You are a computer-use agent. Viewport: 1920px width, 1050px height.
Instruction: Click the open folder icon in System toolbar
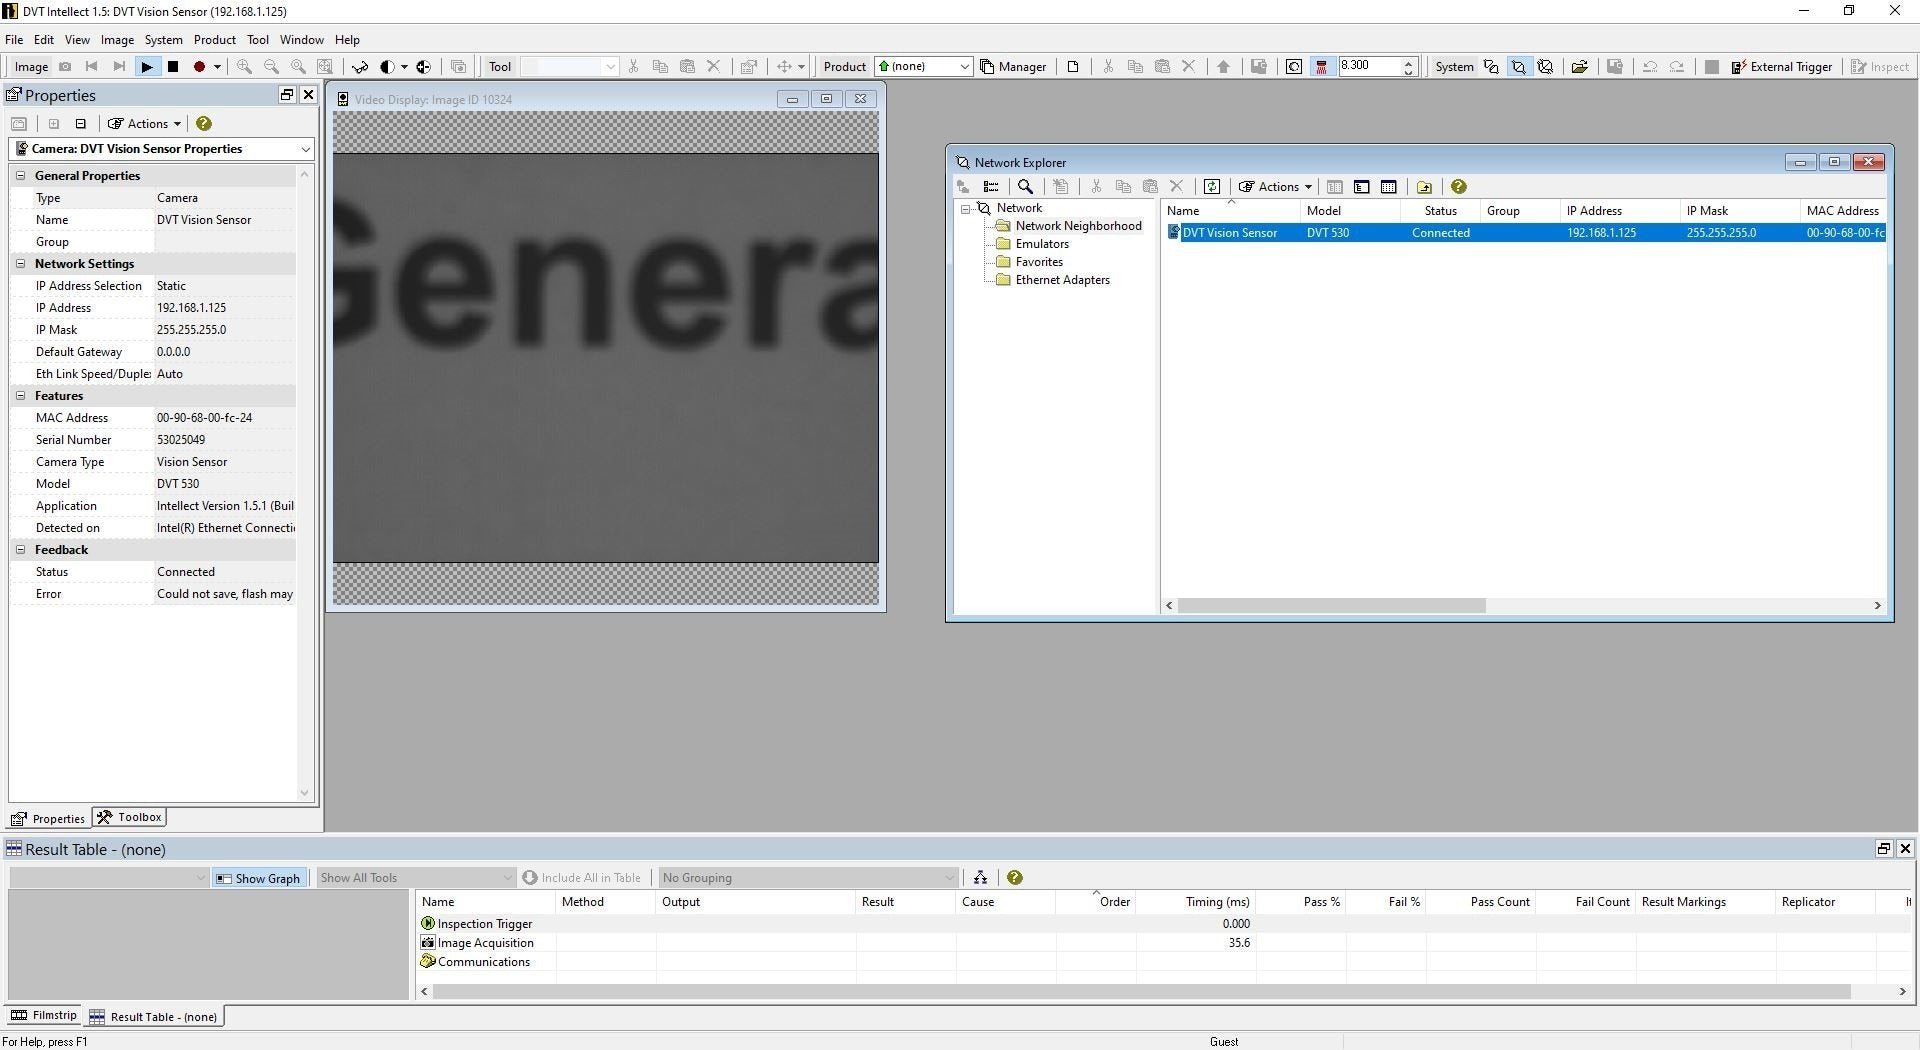coord(1579,67)
